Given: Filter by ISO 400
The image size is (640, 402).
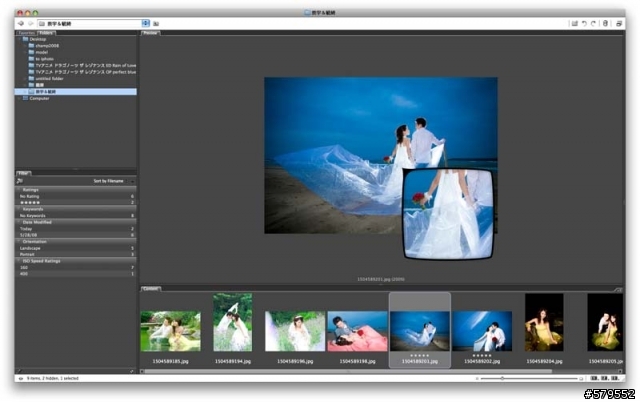Looking at the screenshot, I should point(76,274).
